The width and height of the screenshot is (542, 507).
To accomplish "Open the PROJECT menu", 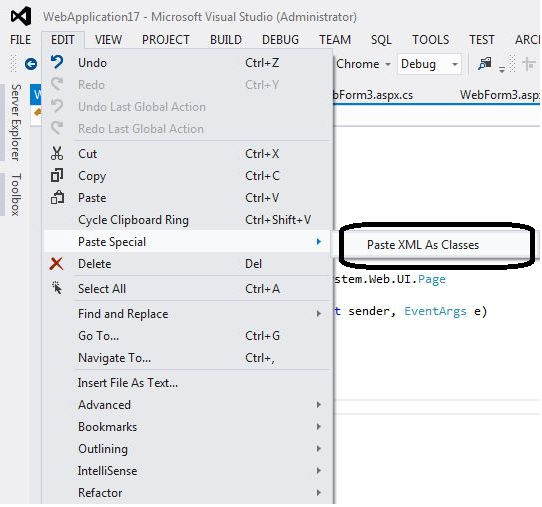I will coord(166,40).
